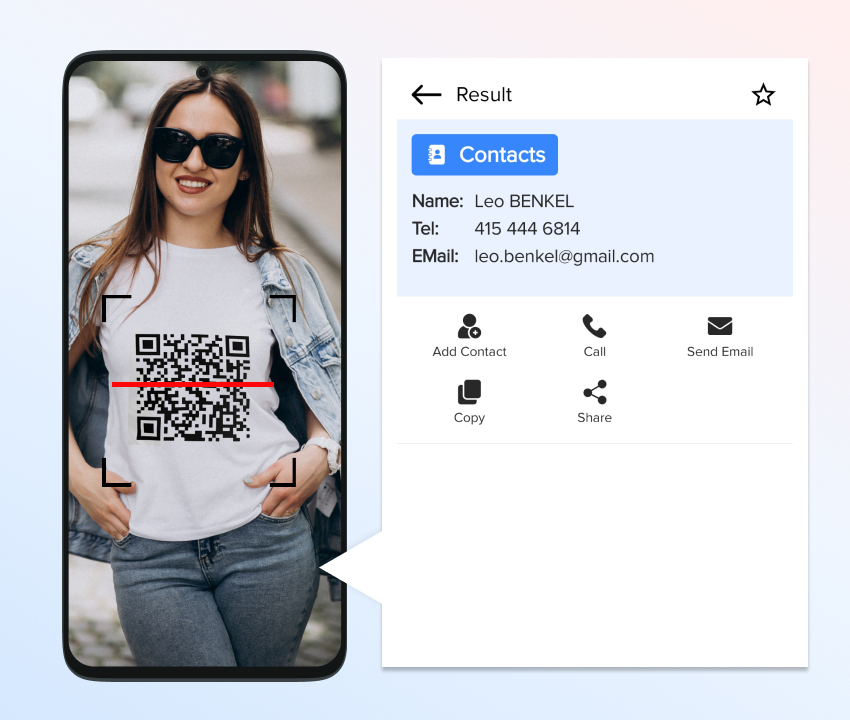Tap the Copy icon

click(469, 392)
